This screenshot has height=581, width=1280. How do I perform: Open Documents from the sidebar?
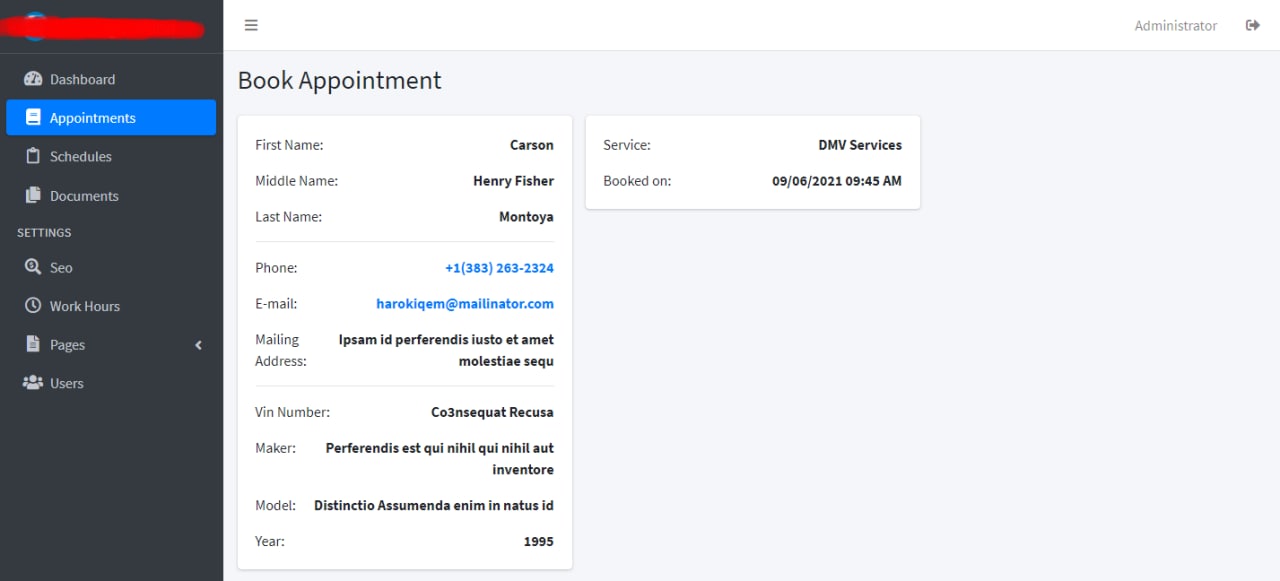111,195
